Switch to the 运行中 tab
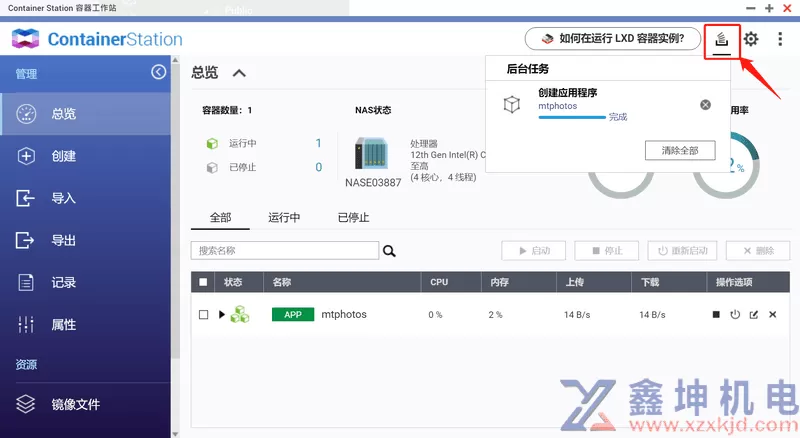This screenshot has height=438, width=800. coord(284,217)
